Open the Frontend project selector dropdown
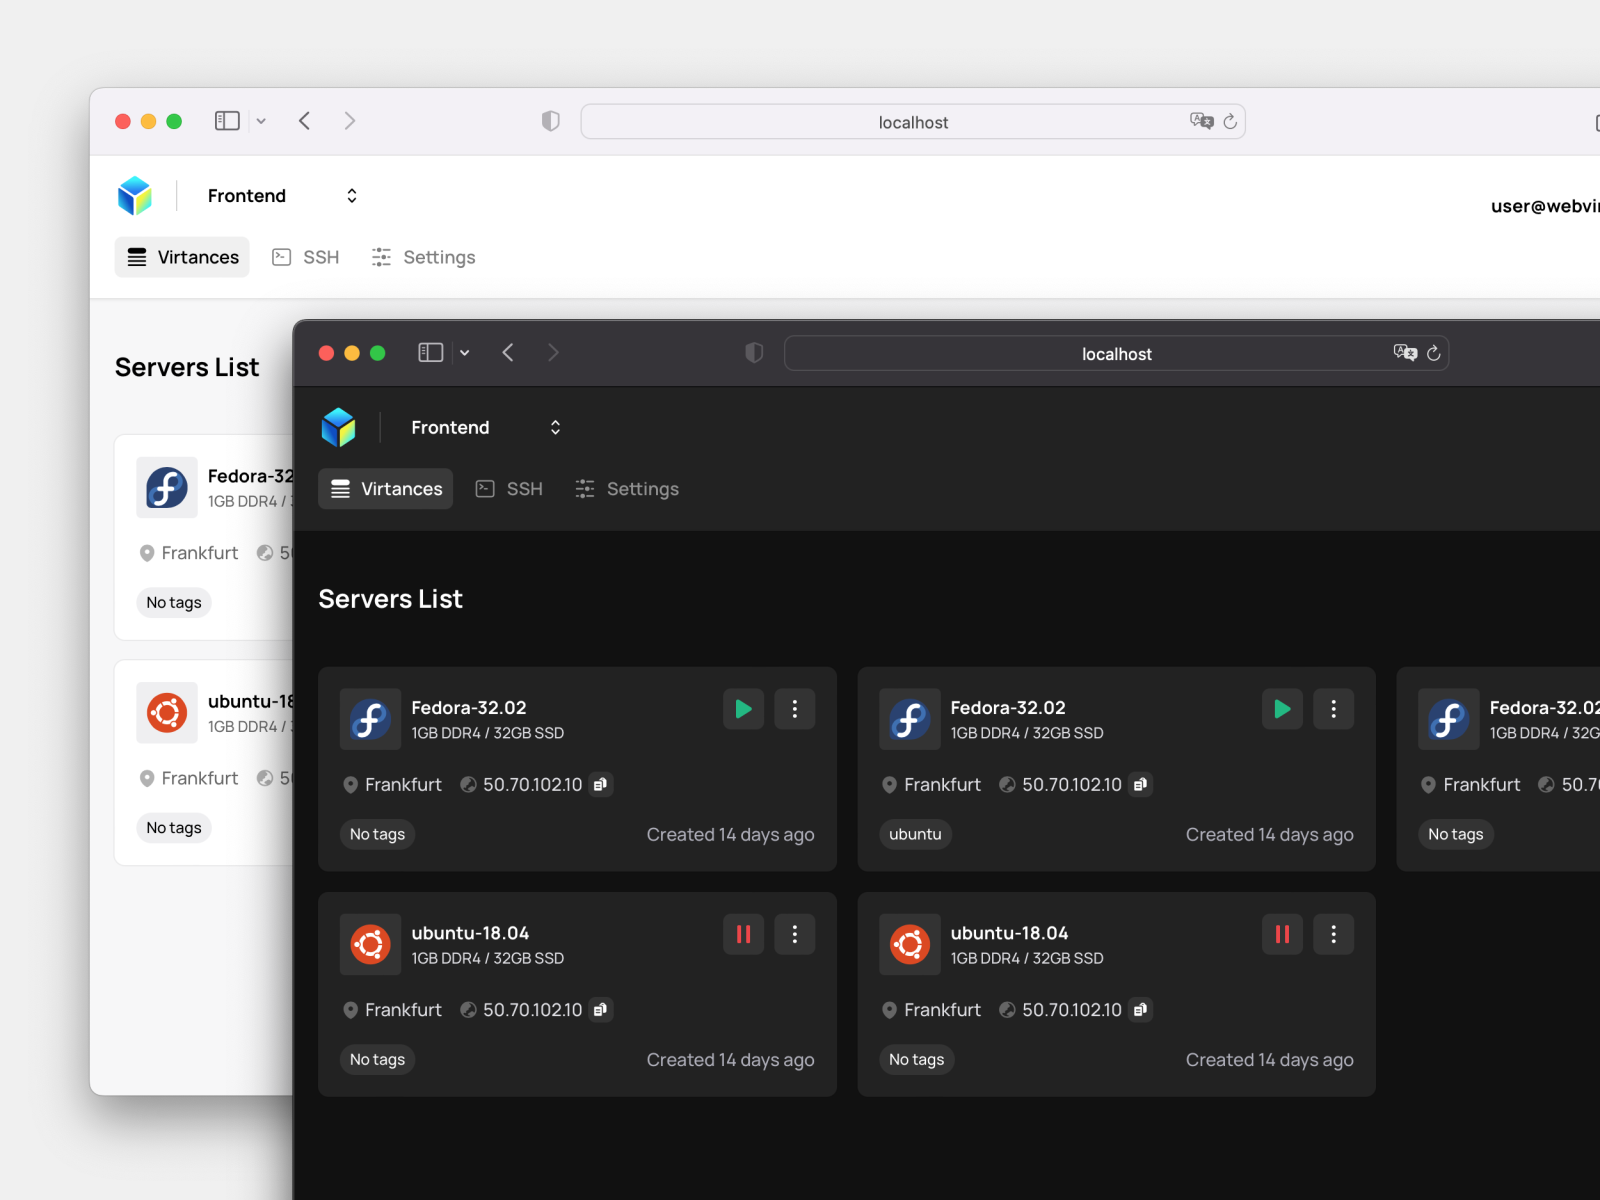This screenshot has height=1200, width=1600. point(555,427)
